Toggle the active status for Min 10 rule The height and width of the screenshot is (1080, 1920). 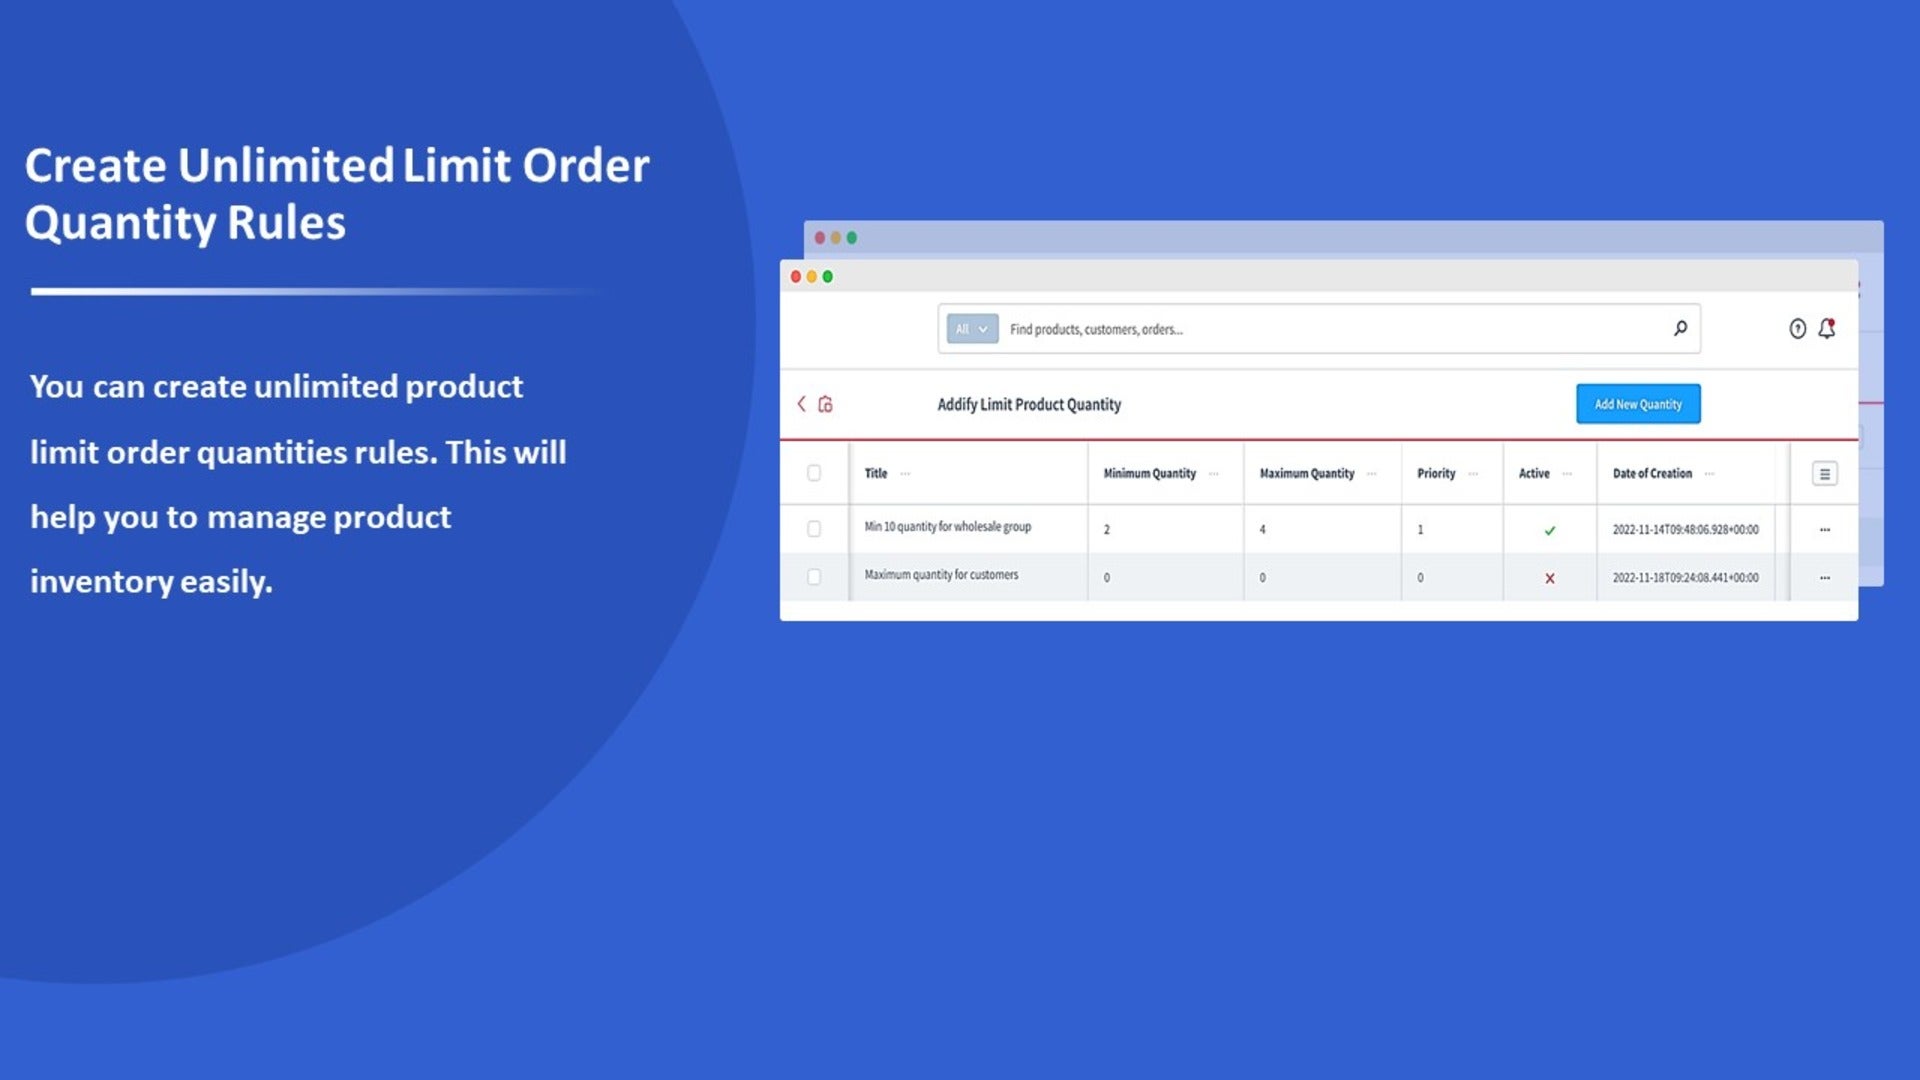pyautogui.click(x=1549, y=530)
